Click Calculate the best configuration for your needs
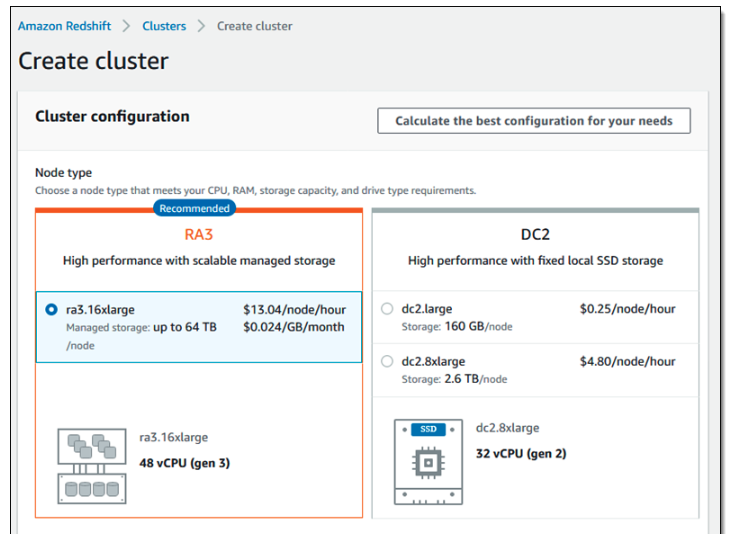The width and height of the screenshot is (746, 534). tap(534, 121)
